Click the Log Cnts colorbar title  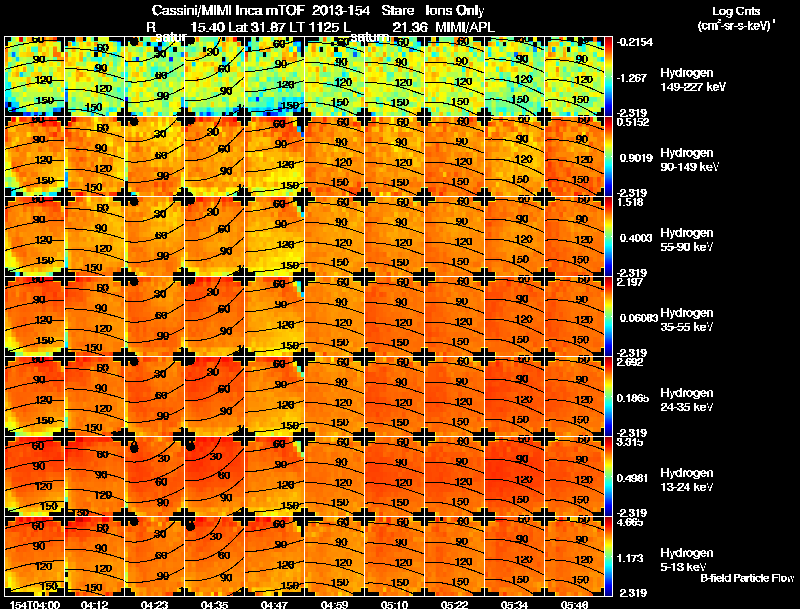click(x=736, y=18)
